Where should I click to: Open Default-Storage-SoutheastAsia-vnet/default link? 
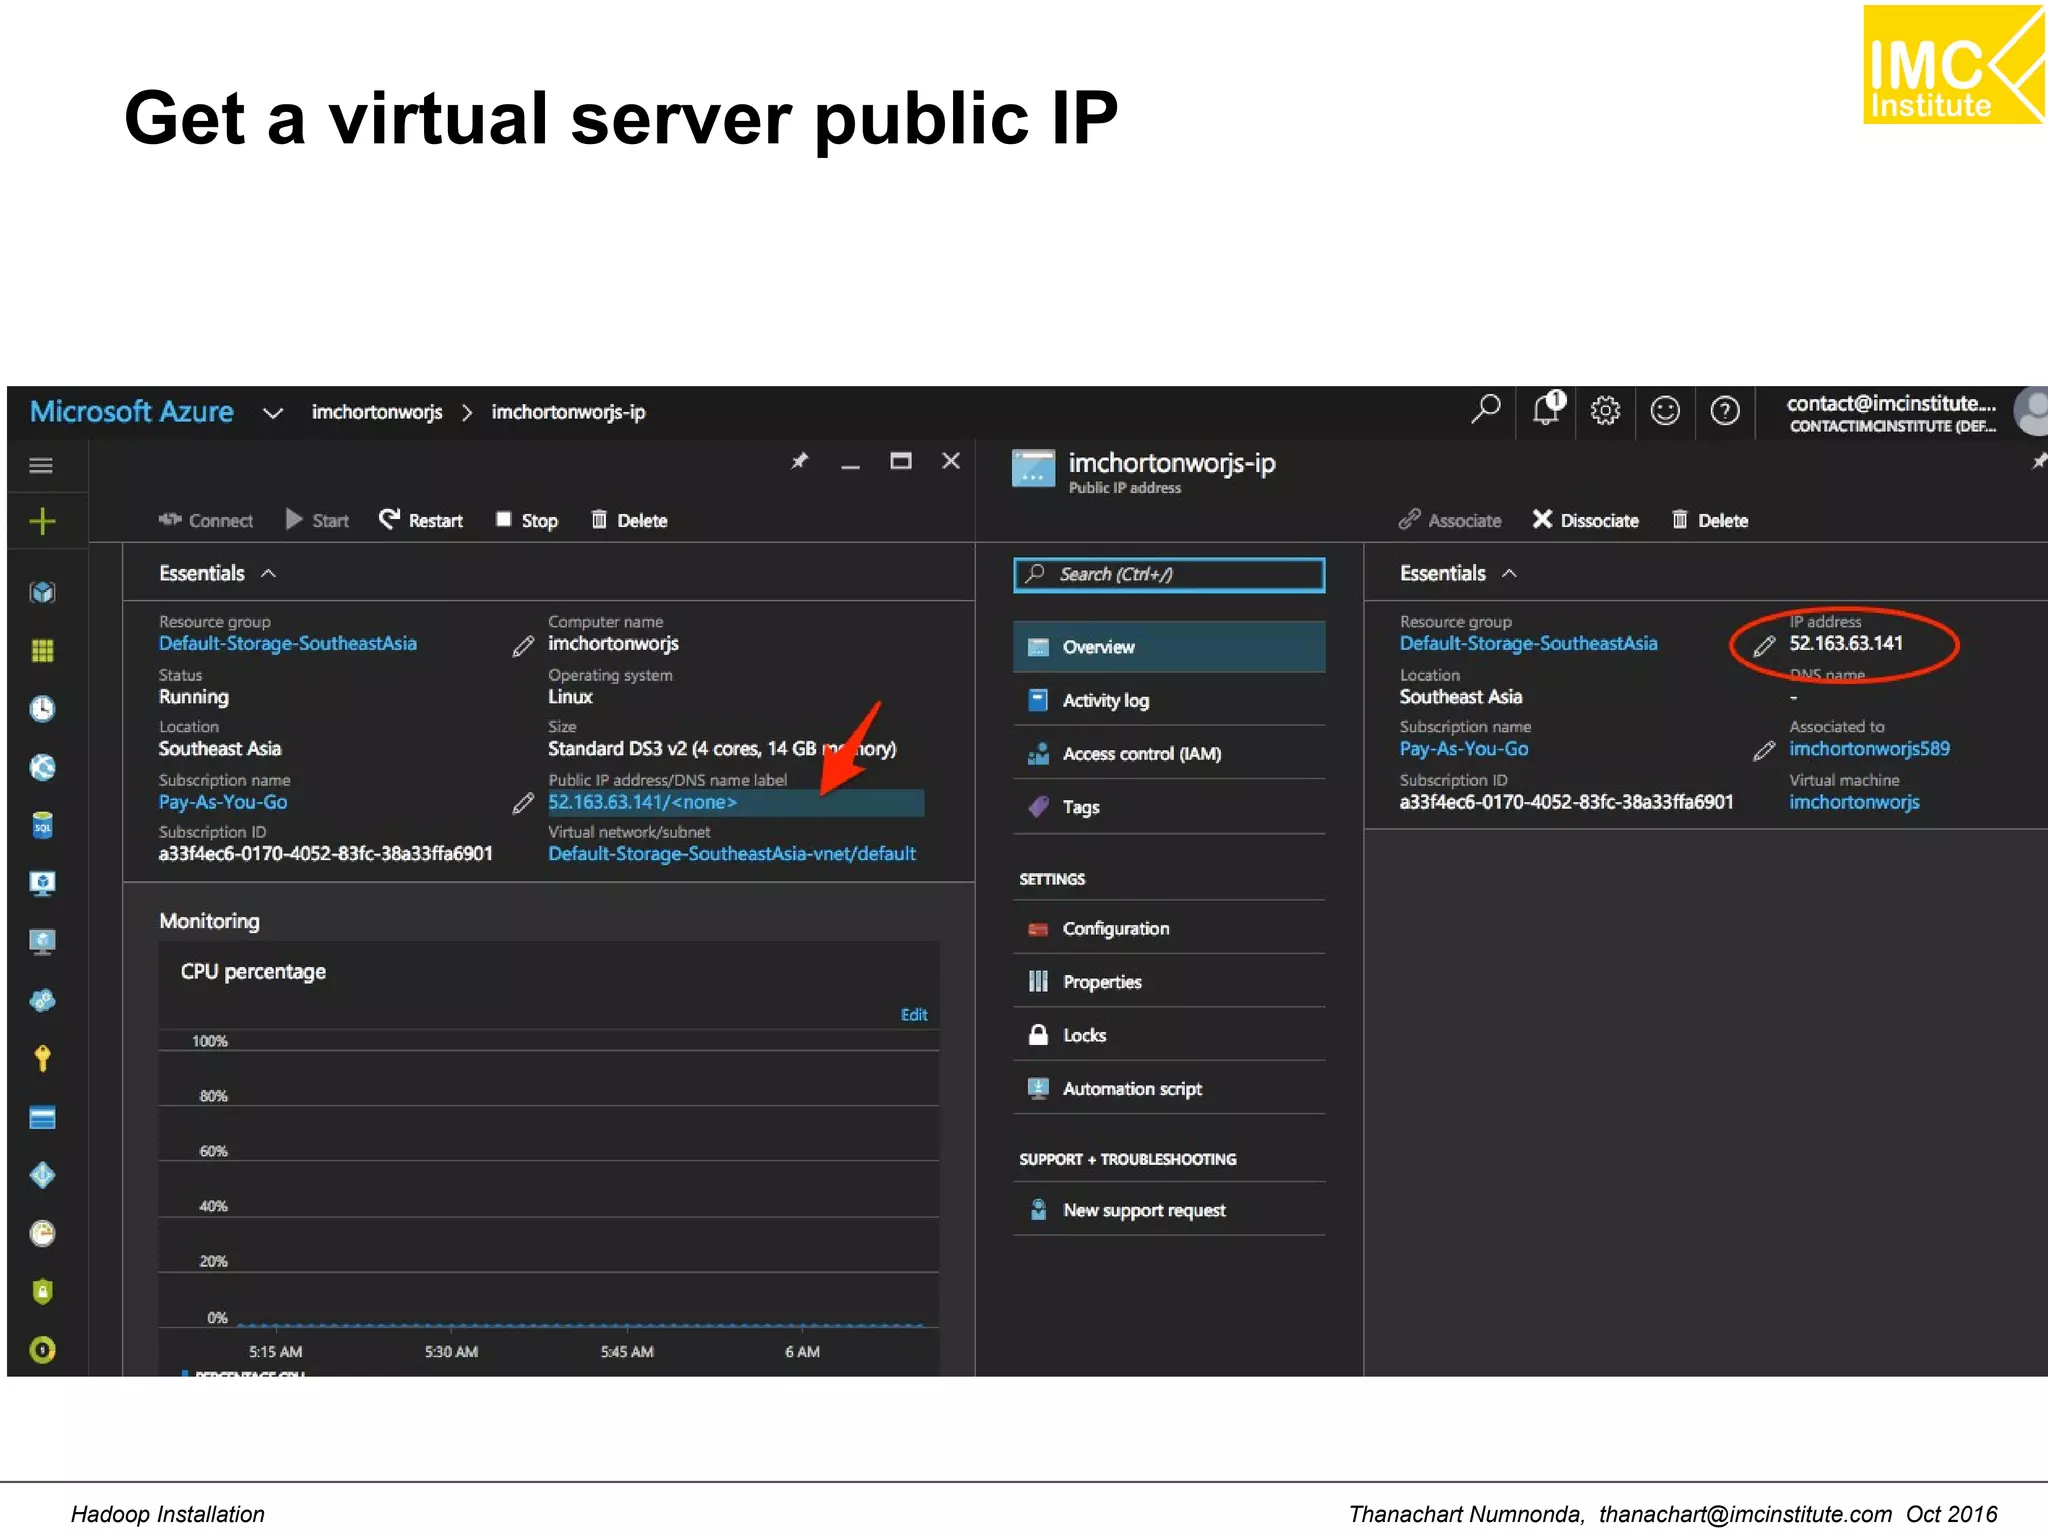point(731,854)
